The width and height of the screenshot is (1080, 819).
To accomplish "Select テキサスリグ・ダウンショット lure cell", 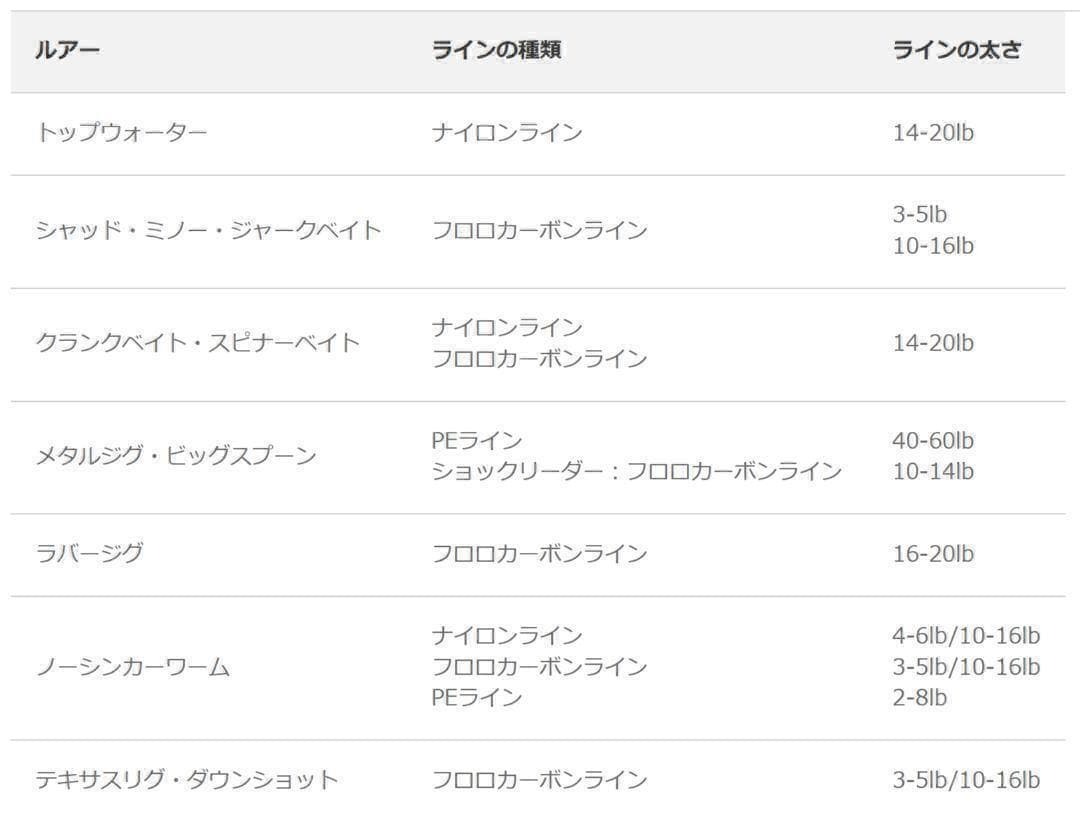I will point(187,780).
